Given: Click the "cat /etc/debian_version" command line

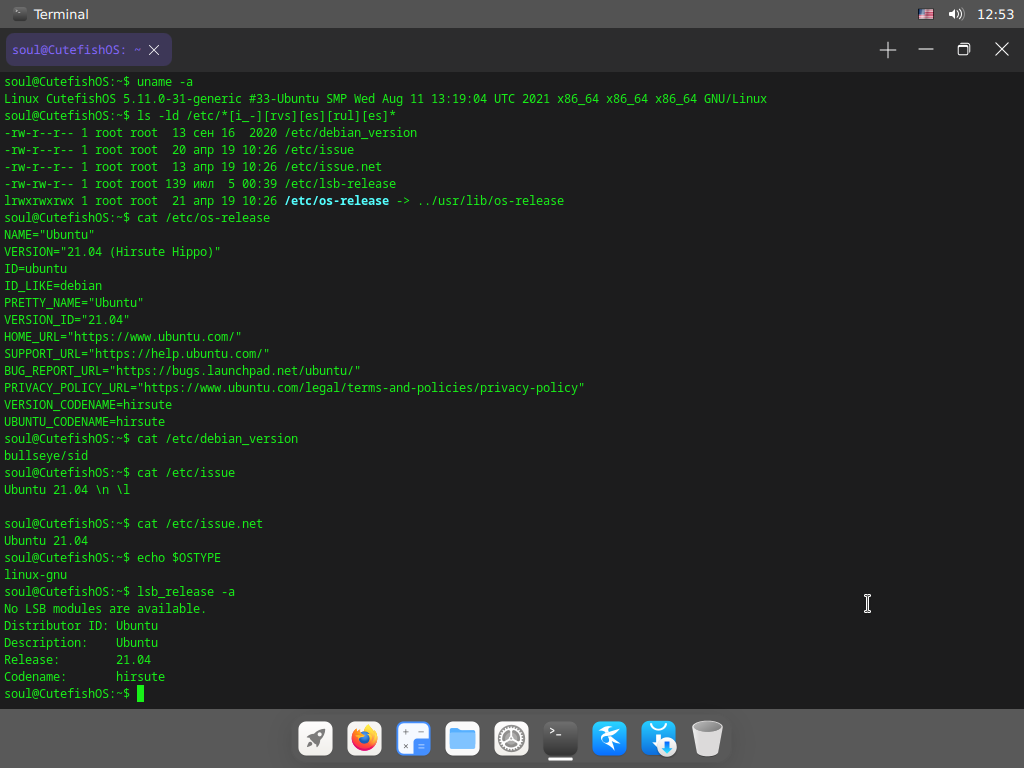Looking at the screenshot, I should [151, 438].
